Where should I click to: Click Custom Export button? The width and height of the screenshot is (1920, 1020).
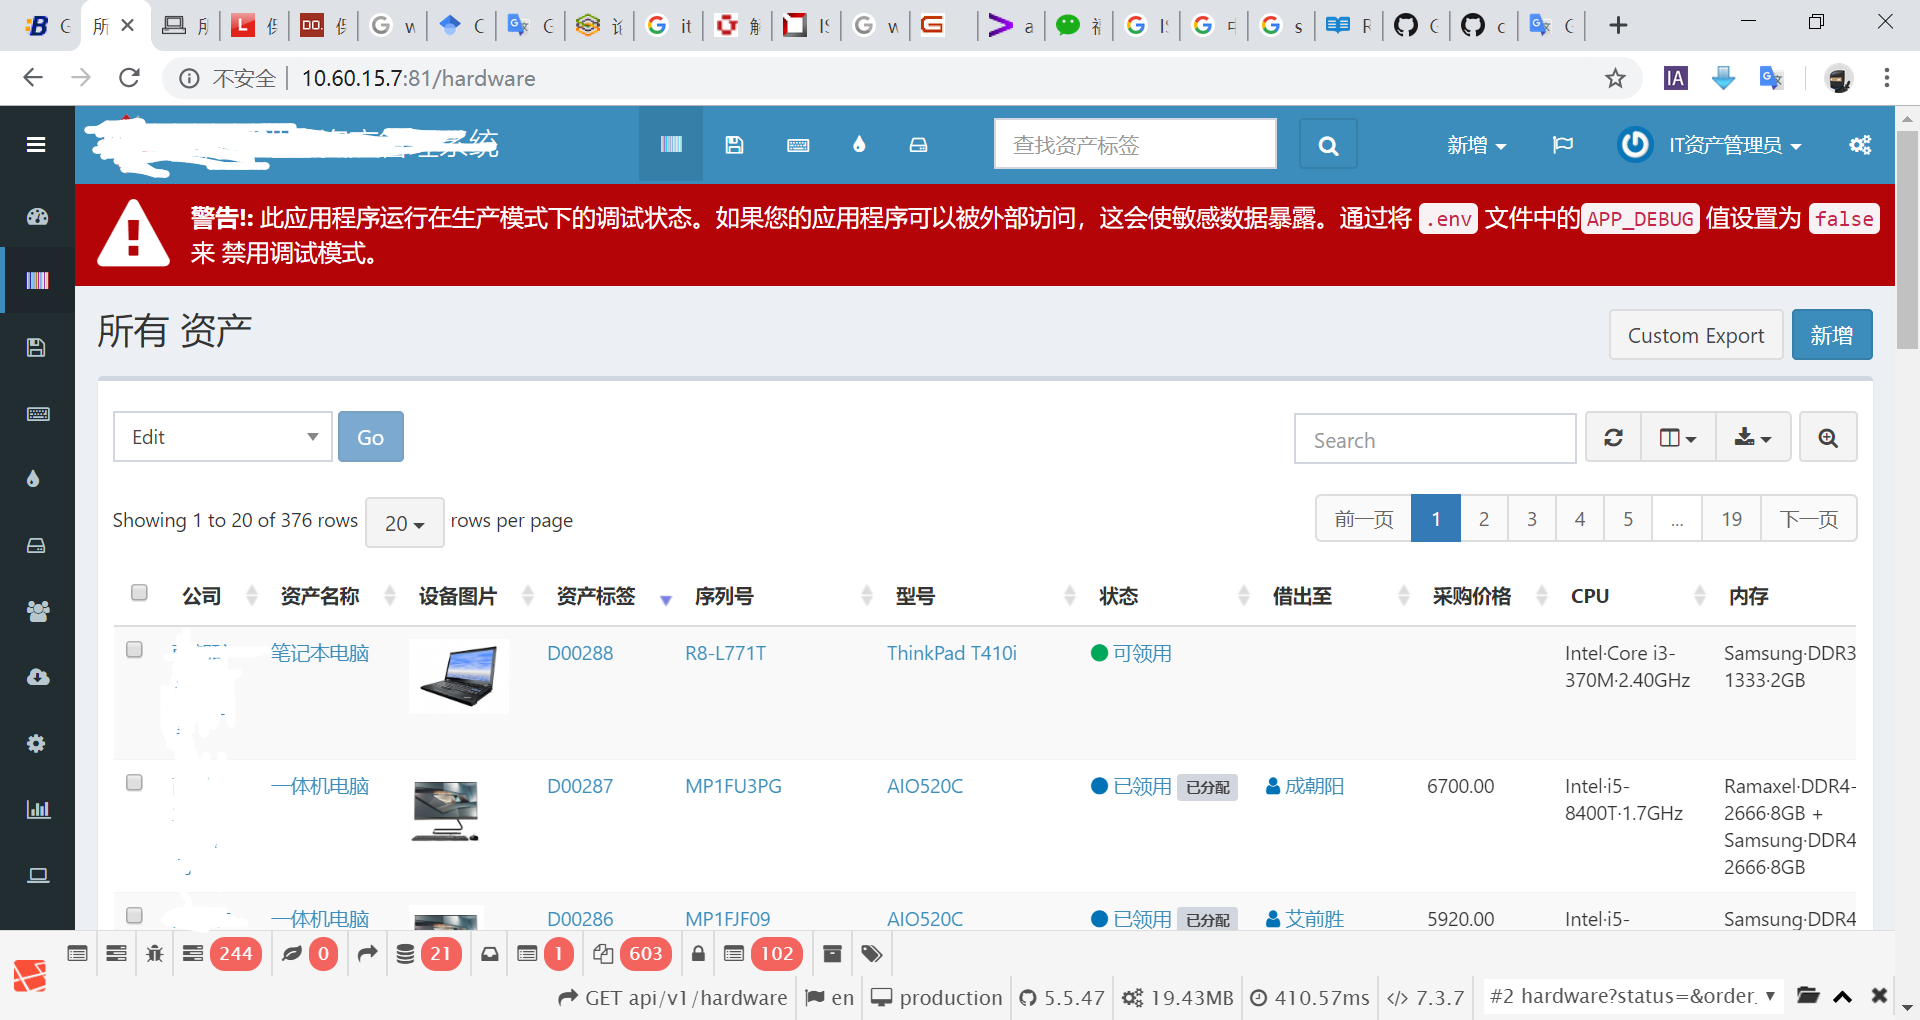[1696, 335]
